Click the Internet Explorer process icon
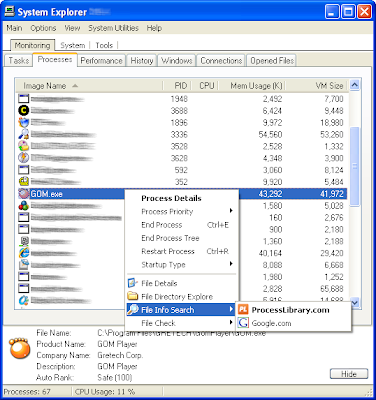Viewport: 376px width, 400px height. click(x=23, y=253)
